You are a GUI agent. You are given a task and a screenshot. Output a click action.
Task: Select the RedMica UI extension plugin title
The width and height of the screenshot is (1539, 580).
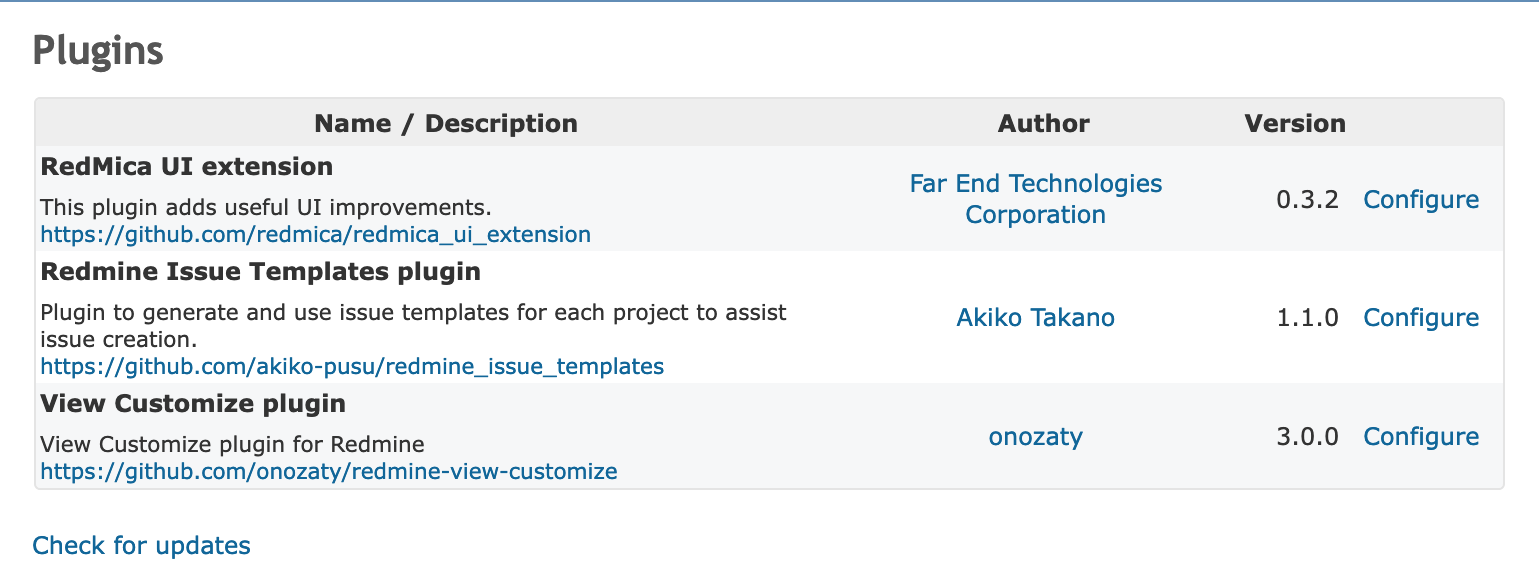187,166
